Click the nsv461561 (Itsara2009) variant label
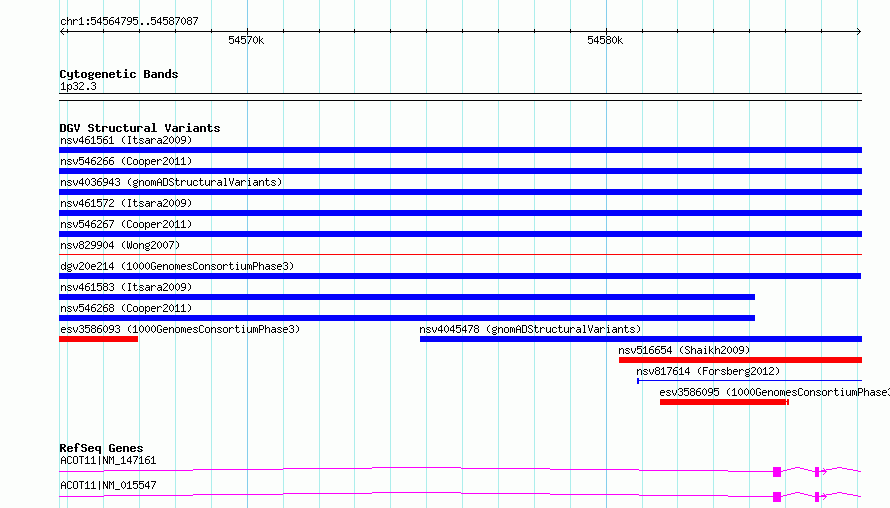This screenshot has width=890, height=508. (126, 140)
